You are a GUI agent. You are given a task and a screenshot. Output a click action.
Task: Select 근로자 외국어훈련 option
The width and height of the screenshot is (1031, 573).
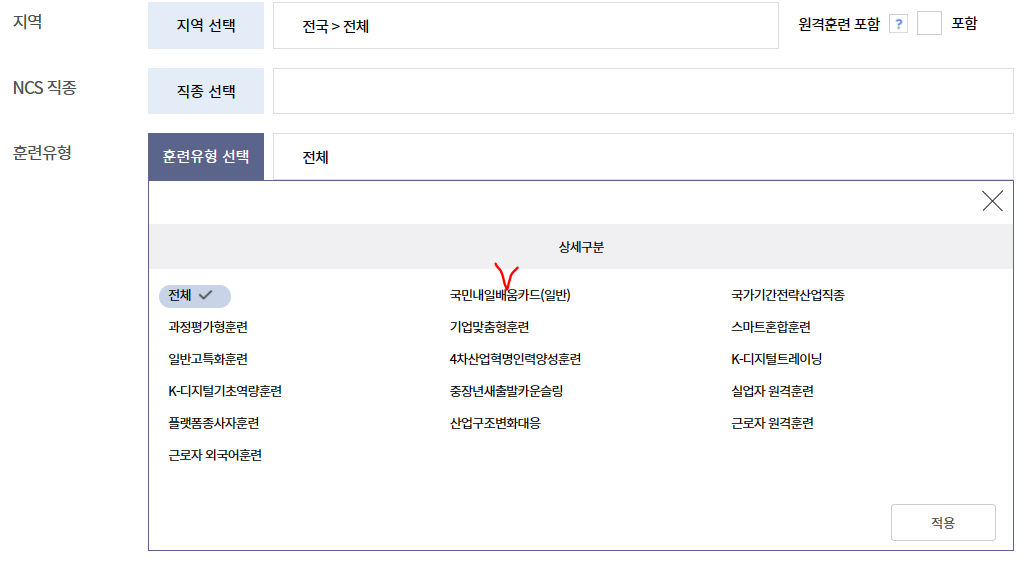pos(215,455)
